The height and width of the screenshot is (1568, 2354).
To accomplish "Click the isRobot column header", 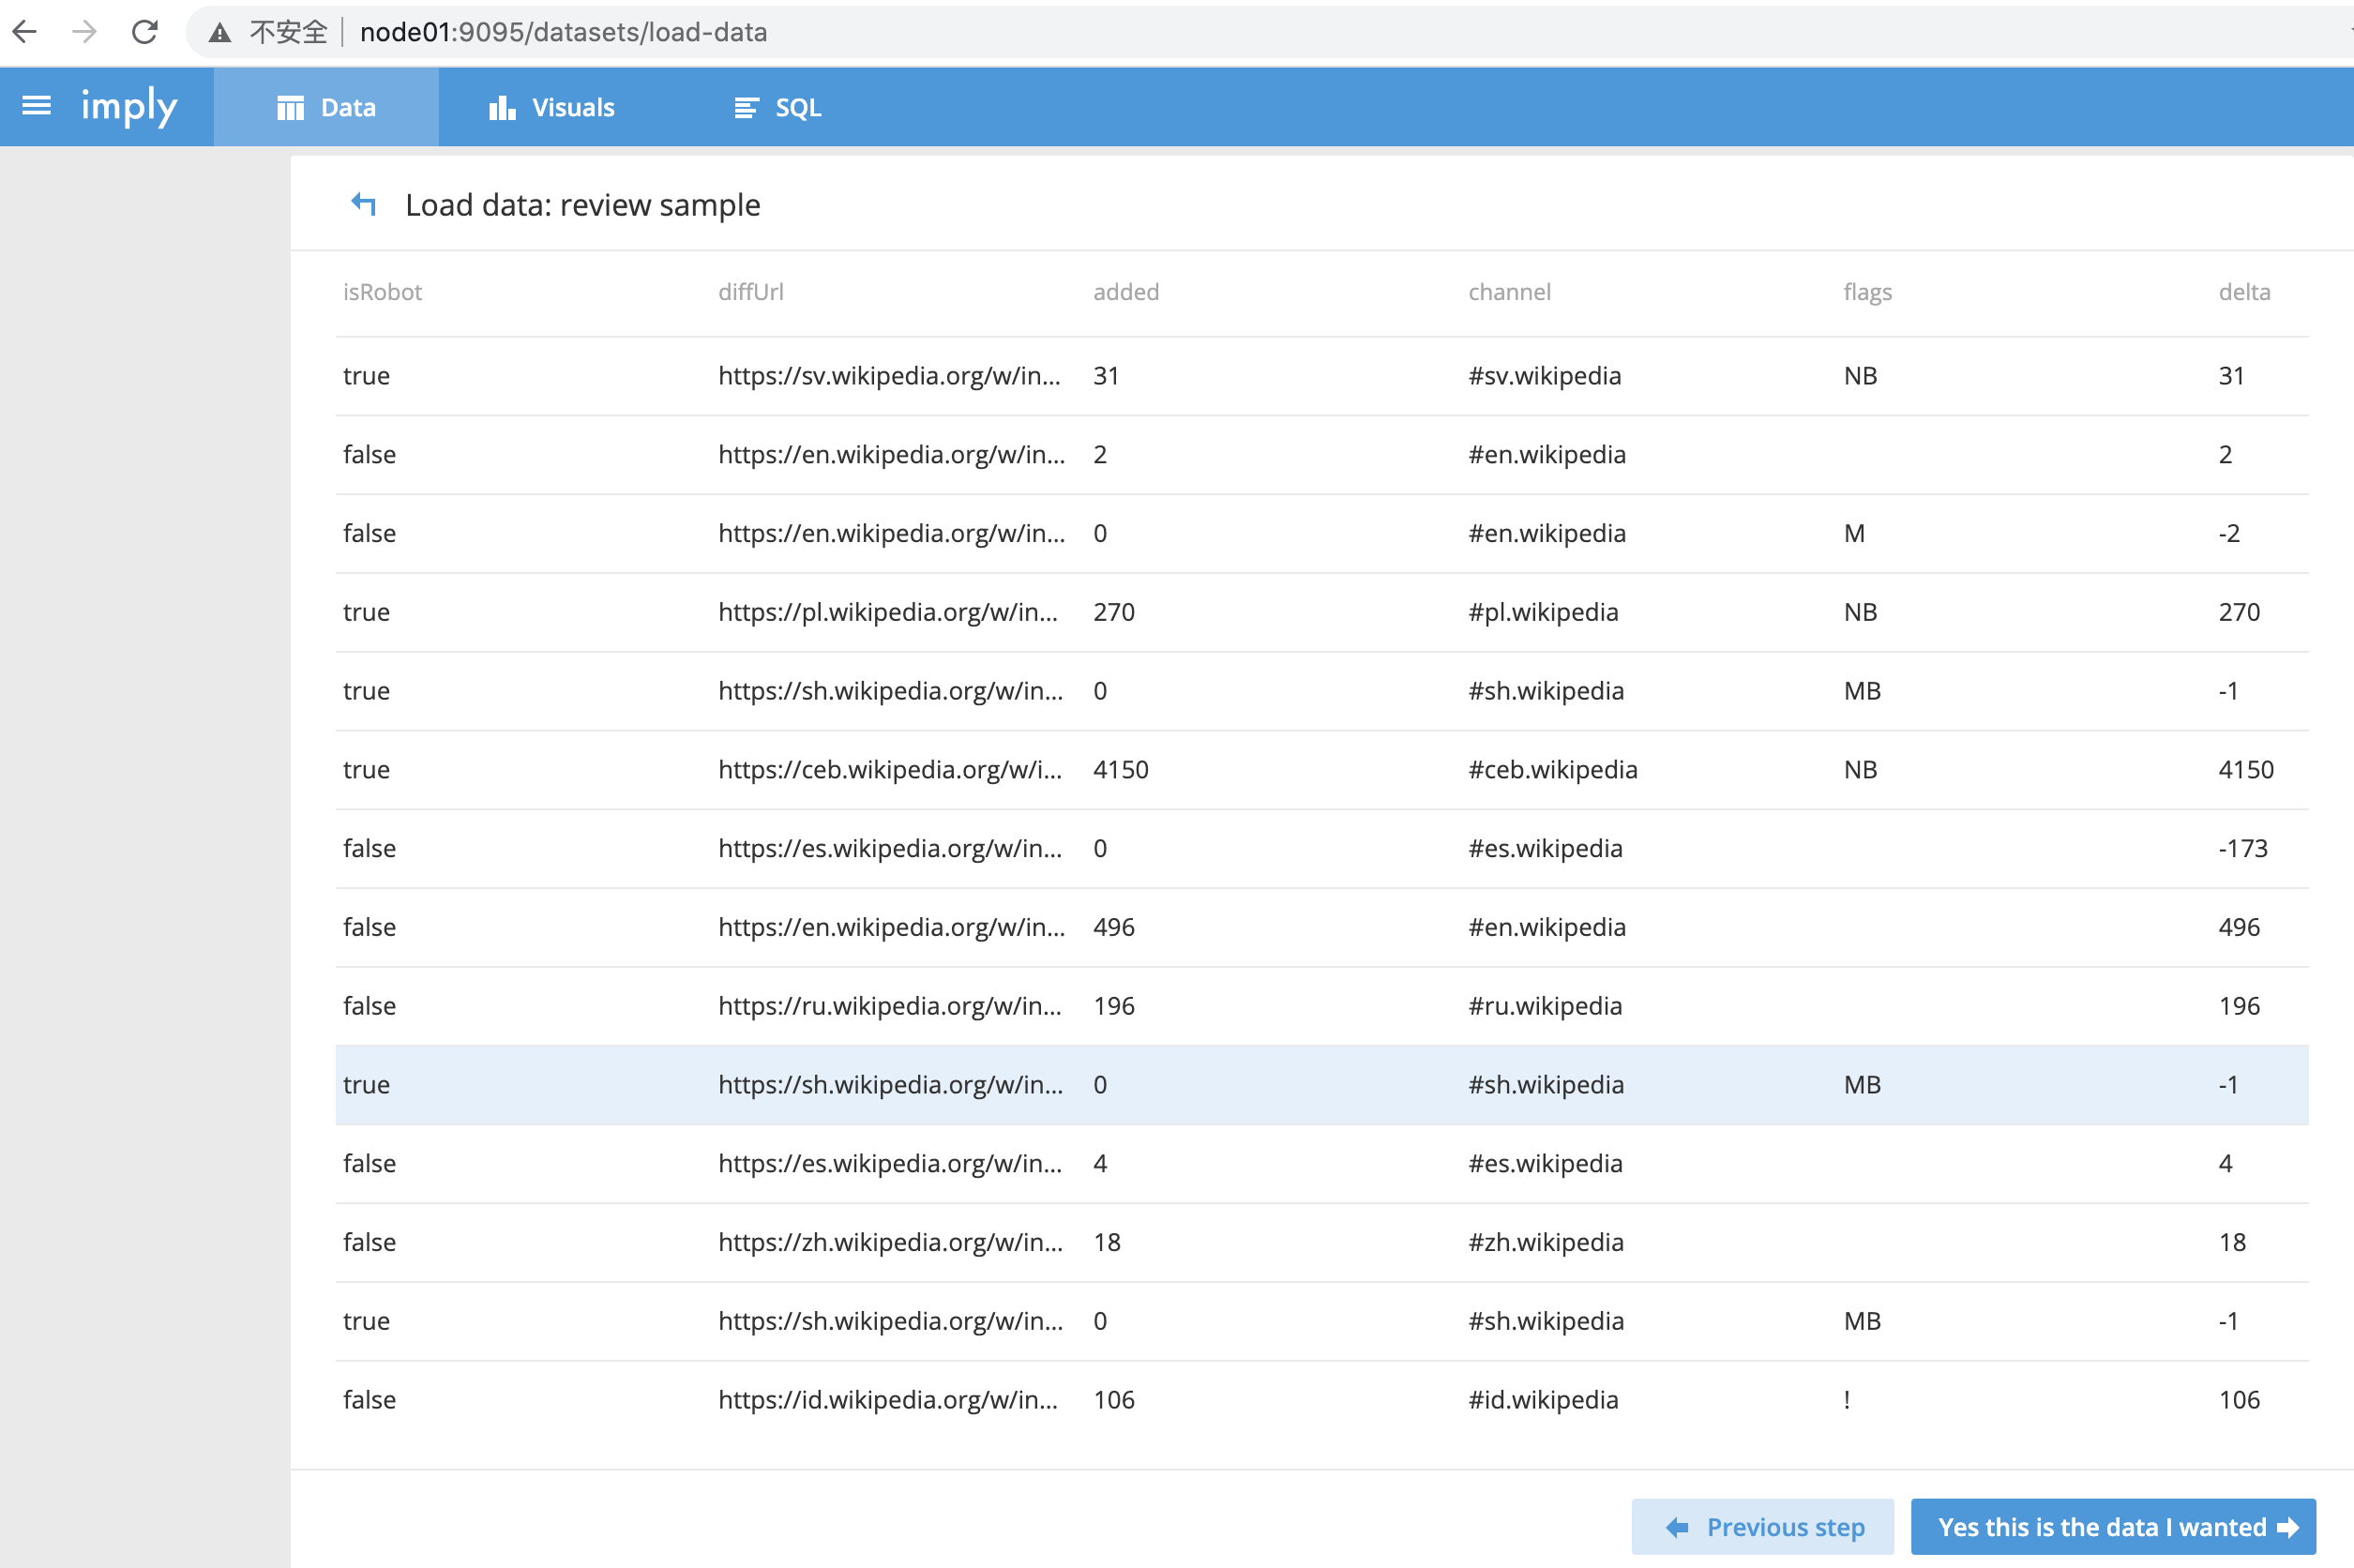I will click(x=382, y=292).
